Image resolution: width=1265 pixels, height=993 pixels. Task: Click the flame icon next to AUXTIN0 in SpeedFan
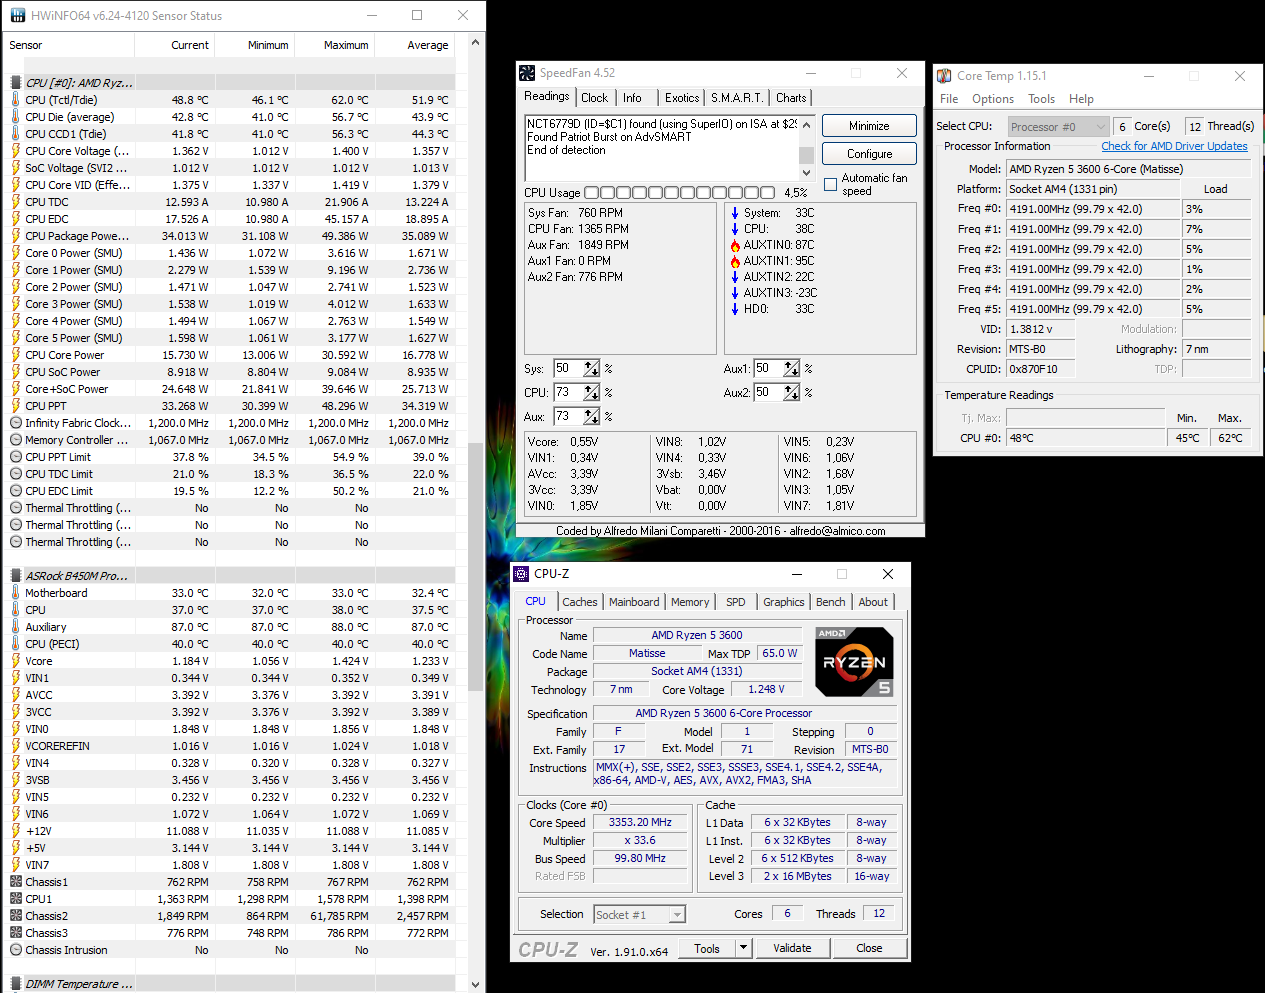(735, 245)
